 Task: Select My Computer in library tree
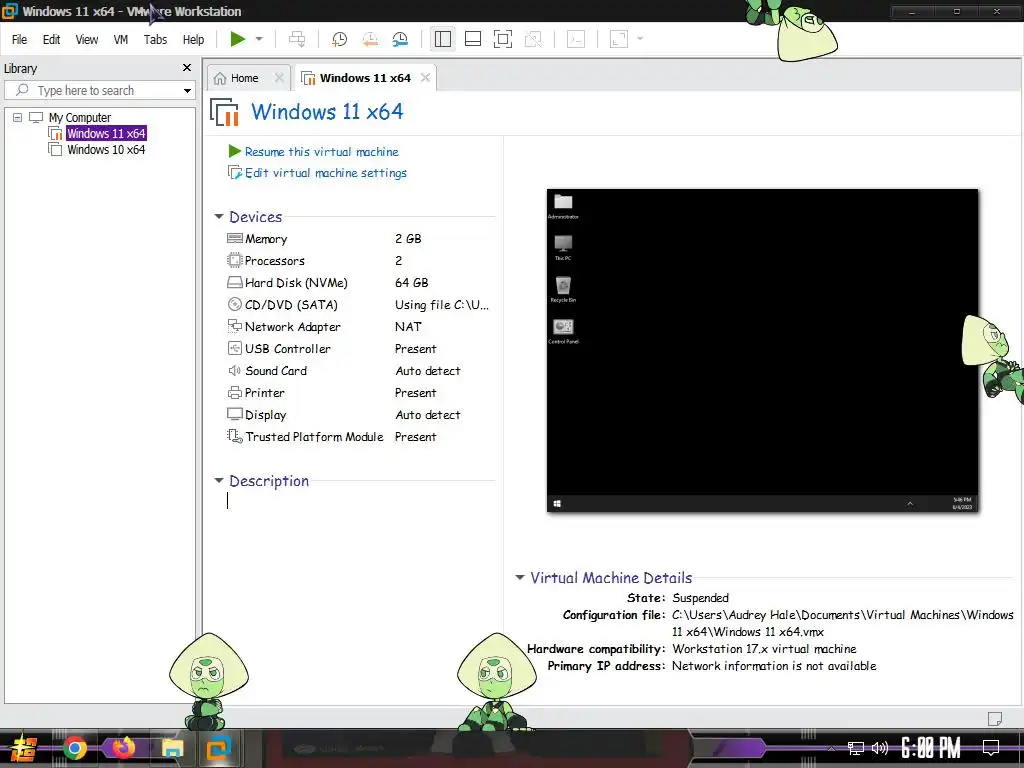coord(80,118)
